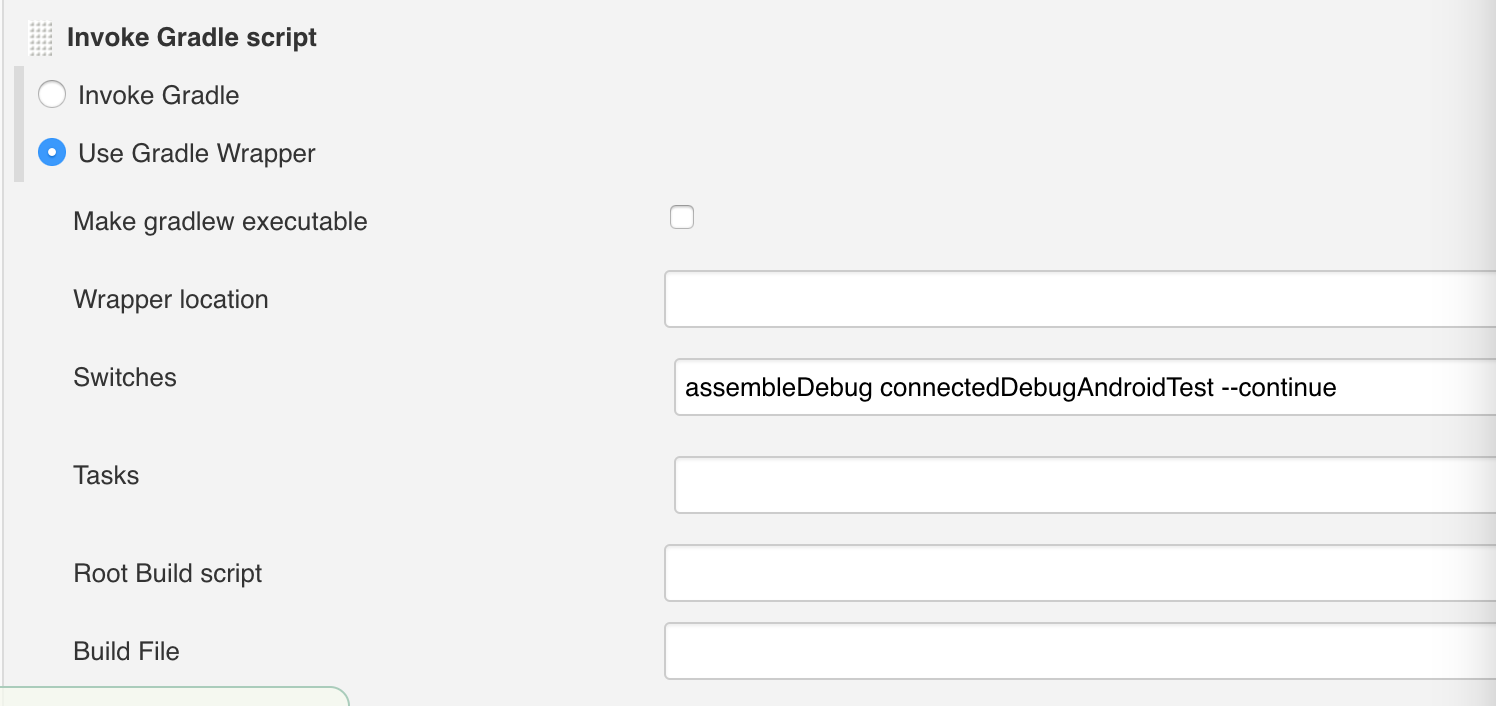Enable the Make gradlew executable checkbox
The width and height of the screenshot is (1496, 706).
point(682,217)
